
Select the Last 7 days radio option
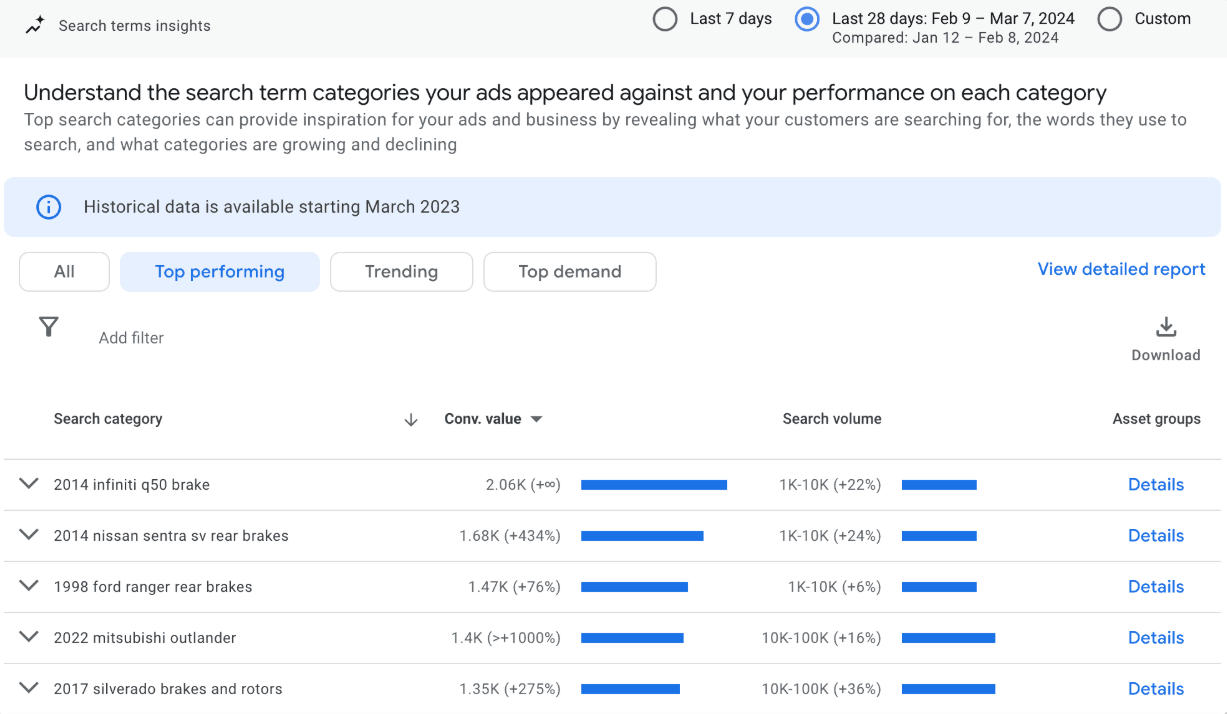[665, 19]
